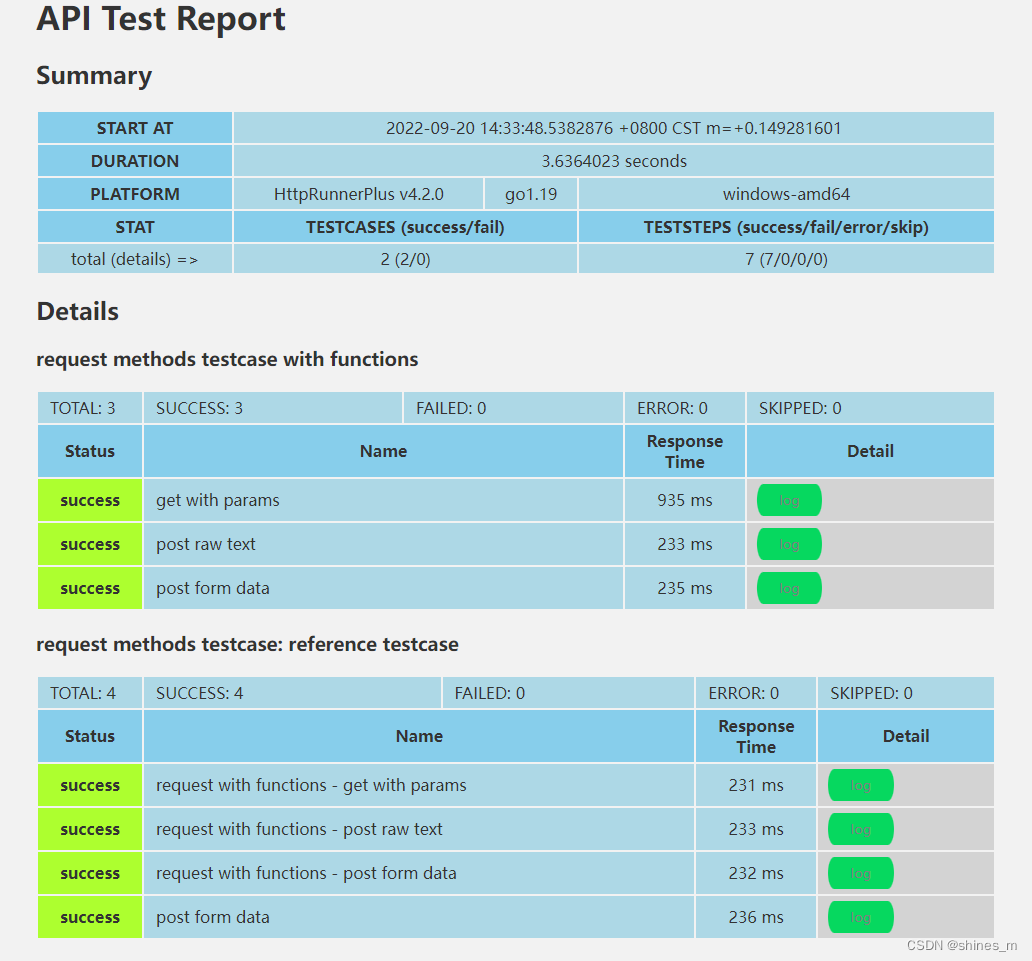
Task: Open the log for 'request with functions - get with params'
Action: [x=860, y=785]
